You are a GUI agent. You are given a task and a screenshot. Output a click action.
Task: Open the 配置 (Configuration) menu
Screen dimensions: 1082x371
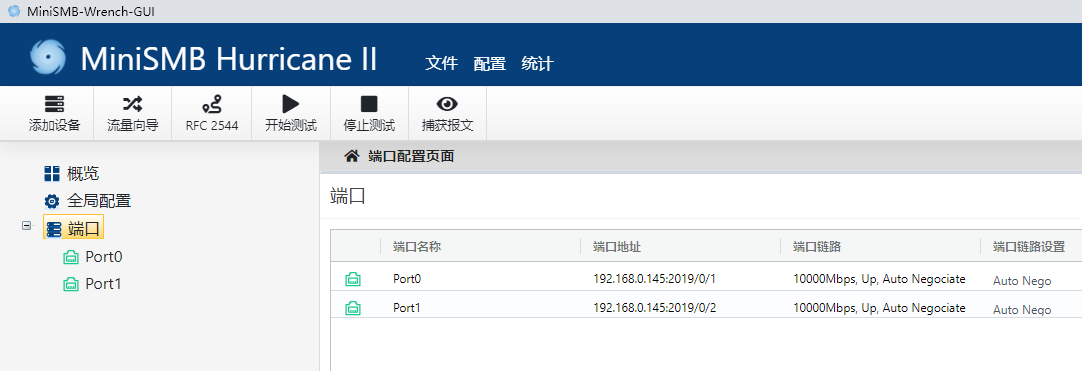[x=490, y=63]
